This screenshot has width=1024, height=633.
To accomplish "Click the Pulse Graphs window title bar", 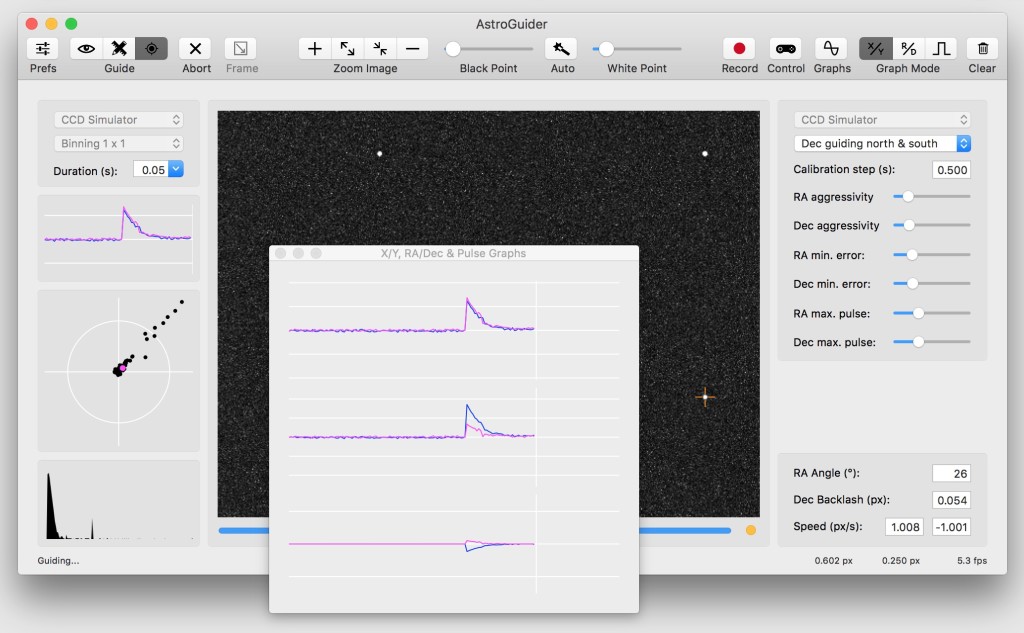I will click(x=453, y=253).
